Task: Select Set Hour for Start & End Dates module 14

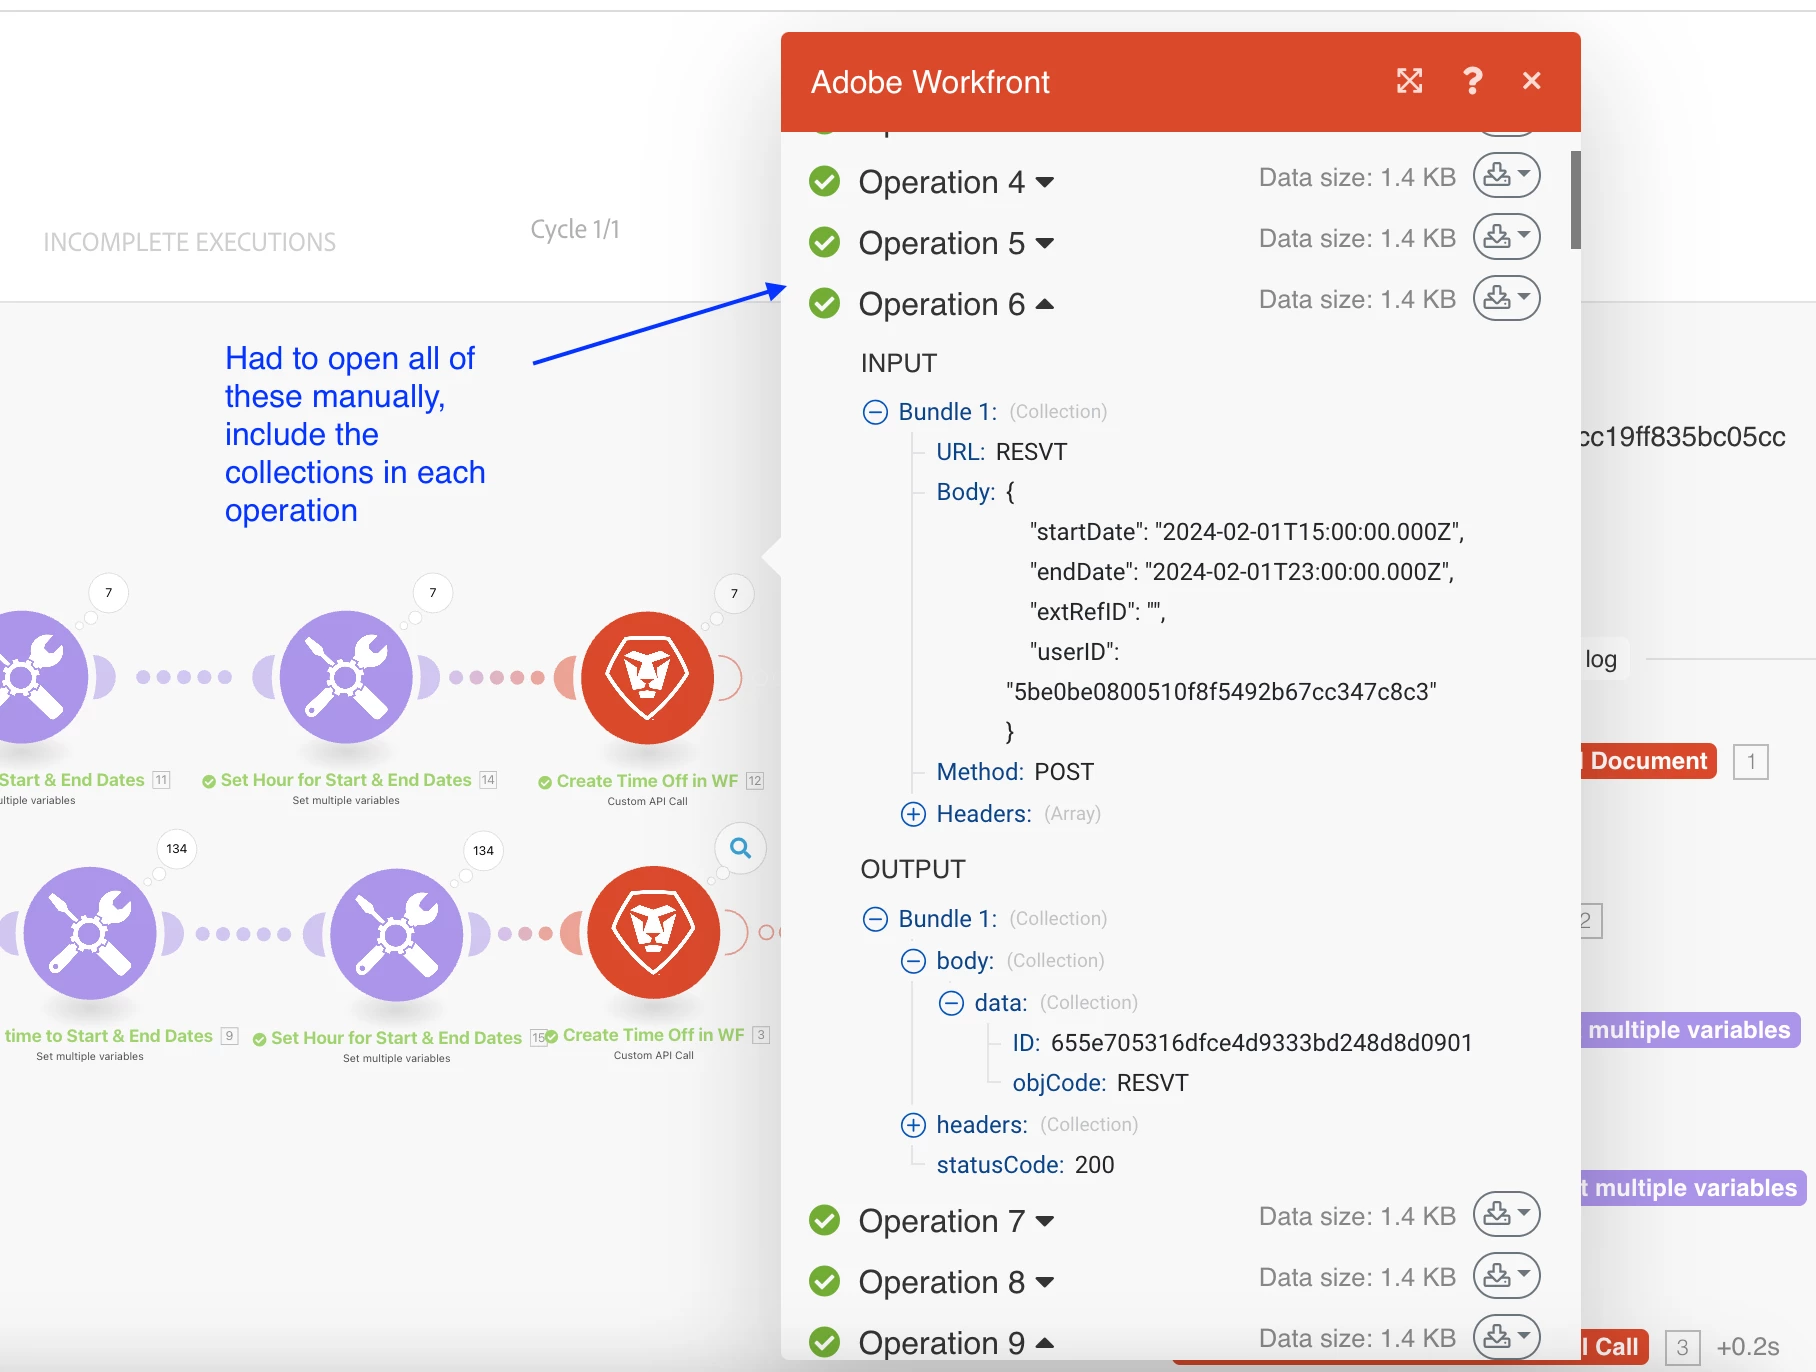Action: point(346,677)
